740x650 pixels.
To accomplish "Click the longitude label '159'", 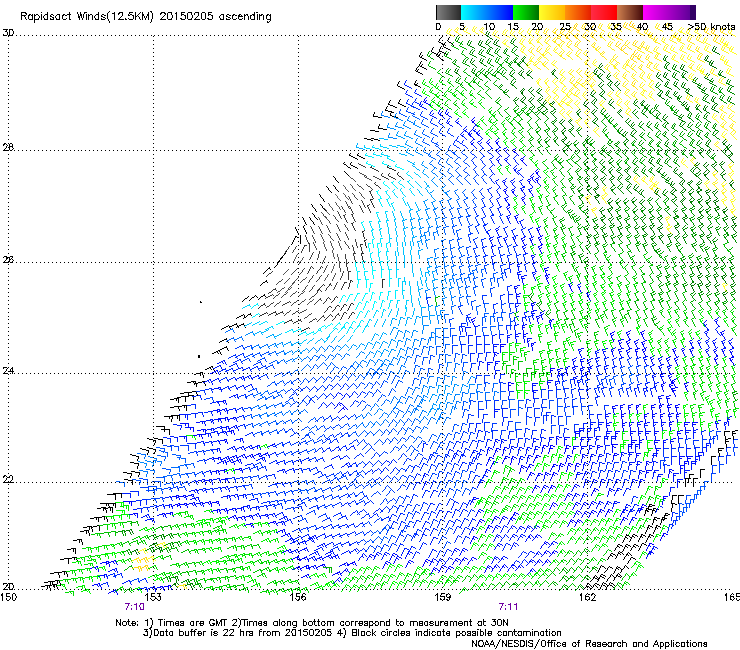I will [442, 597].
